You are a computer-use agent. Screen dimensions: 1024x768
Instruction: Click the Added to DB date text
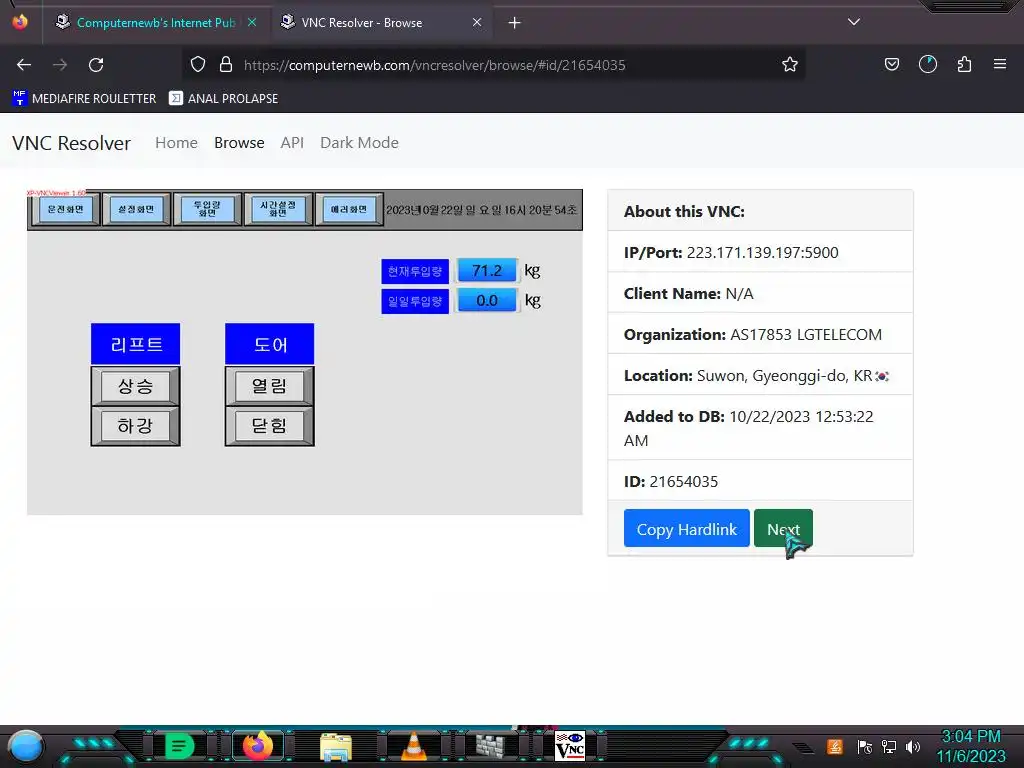(748, 428)
